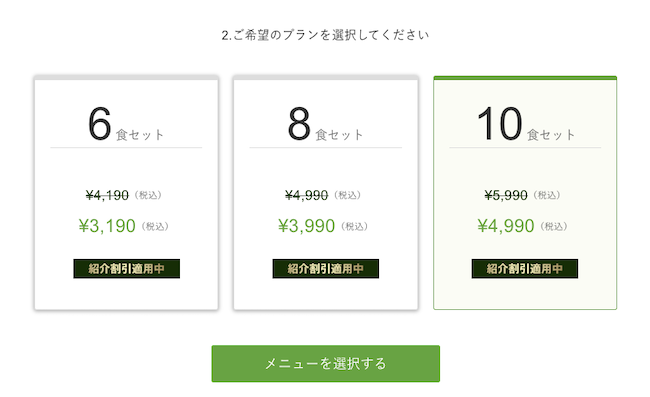Click the large number 10 heading
The width and height of the screenshot is (650, 397).
click(x=499, y=123)
